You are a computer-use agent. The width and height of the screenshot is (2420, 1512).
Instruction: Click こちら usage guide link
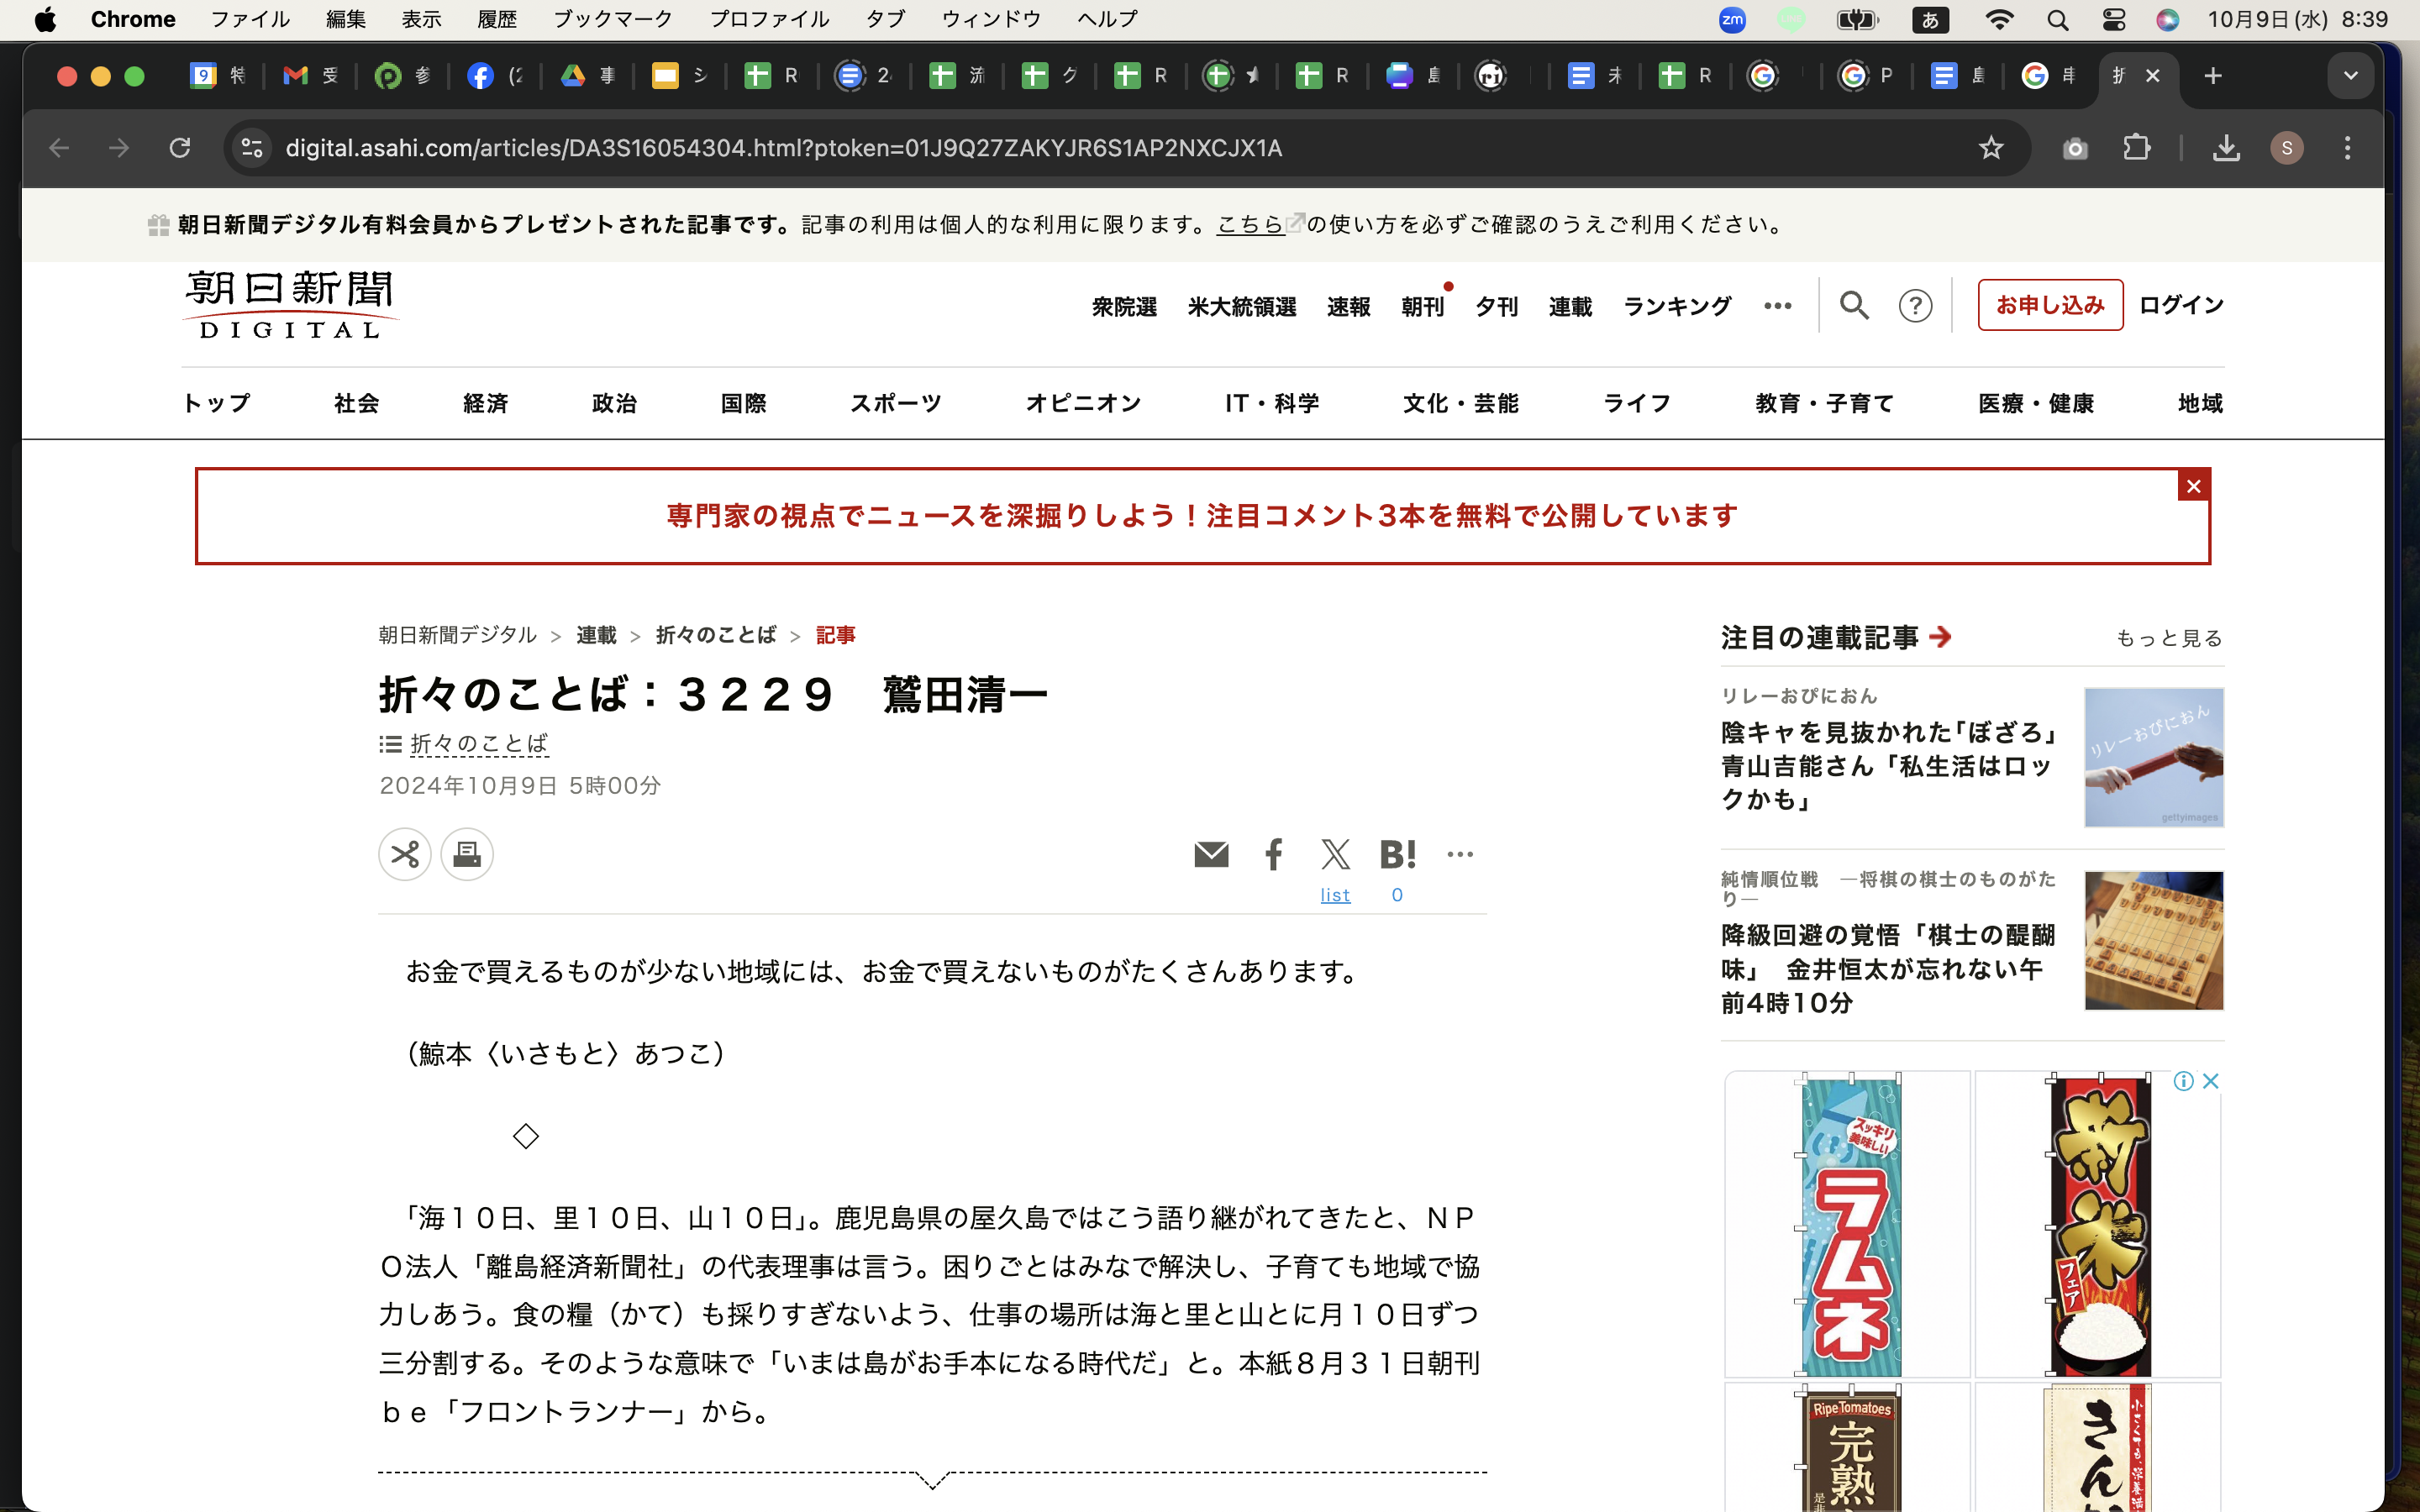pyautogui.click(x=1249, y=224)
